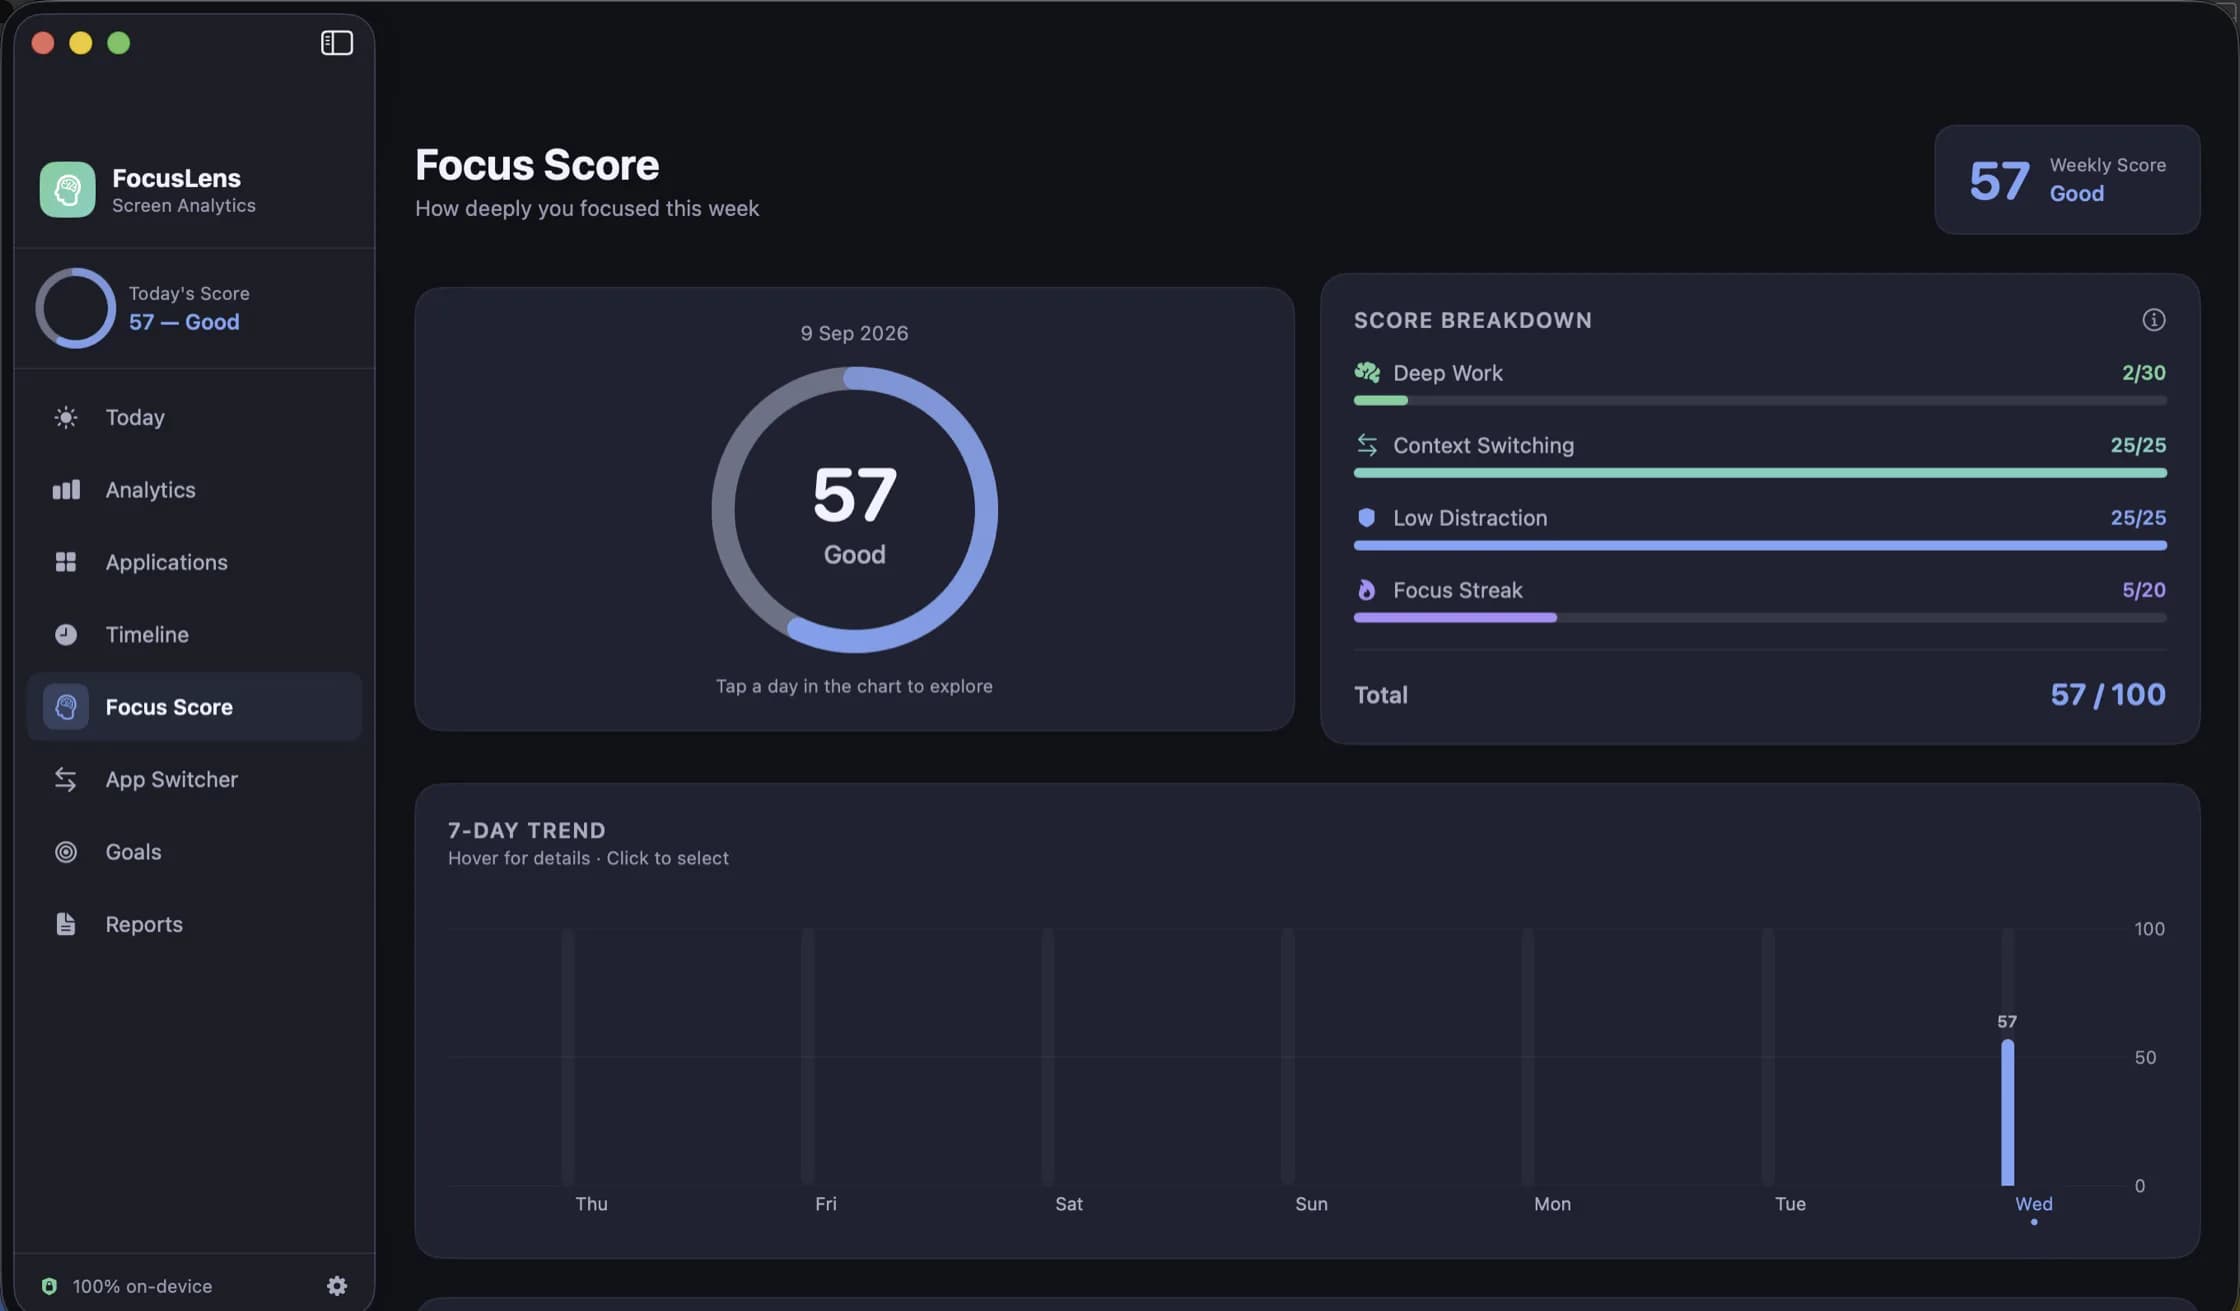Click the Low Distraction shield icon
This screenshot has width=2240, height=1311.
[x=1367, y=517]
